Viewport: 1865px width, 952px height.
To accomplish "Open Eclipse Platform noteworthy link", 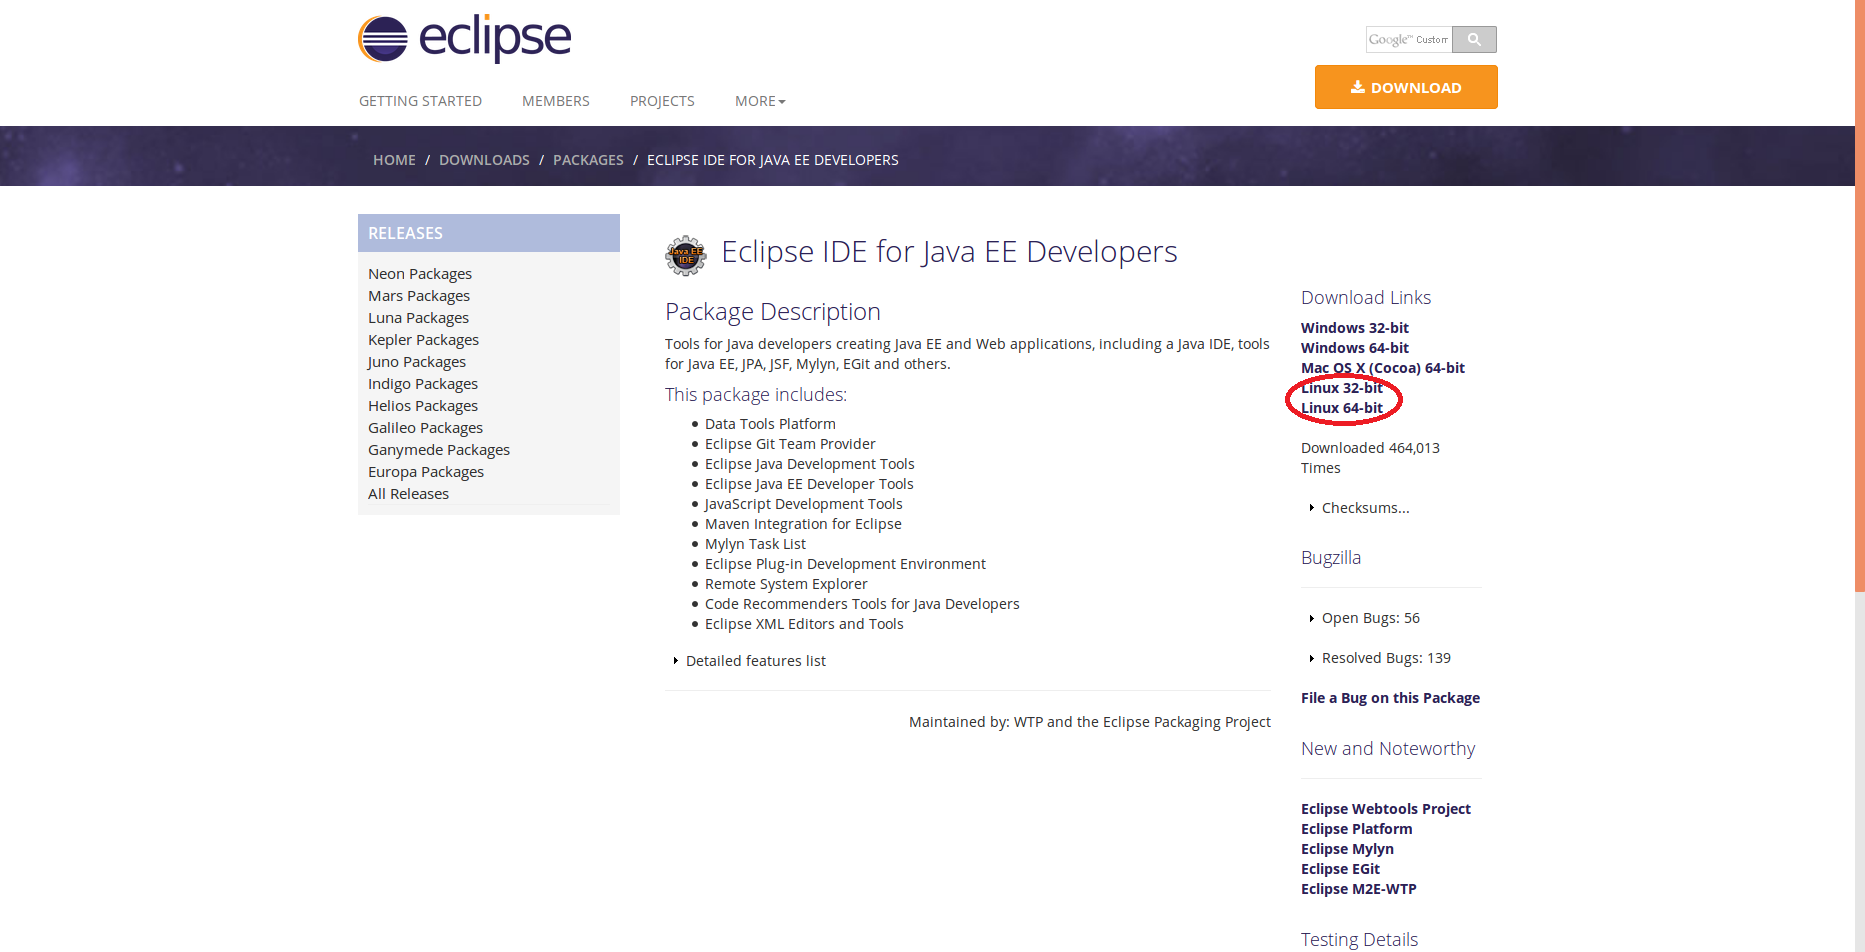I will [x=1357, y=829].
